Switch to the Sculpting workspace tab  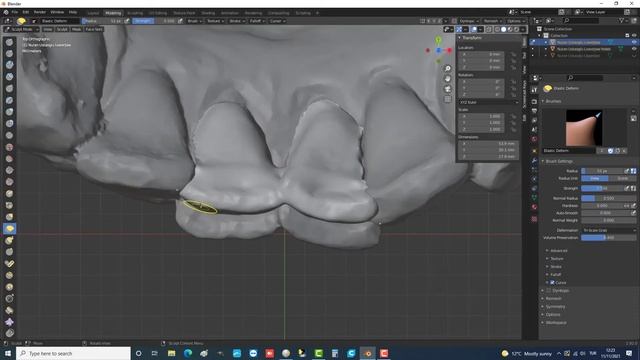point(134,13)
